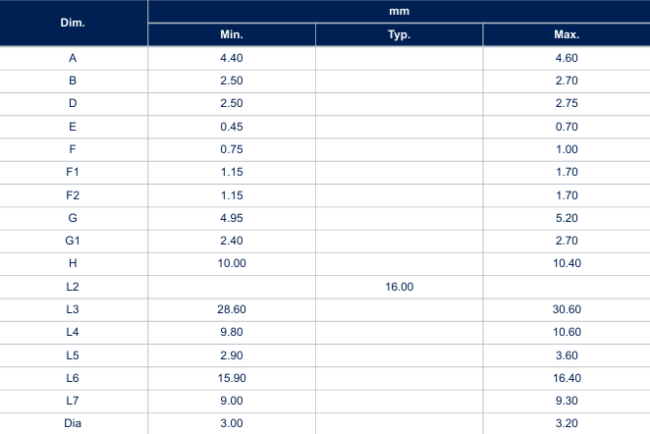The height and width of the screenshot is (434, 650).
Task: Click the mm header cell
Action: coord(398,11)
